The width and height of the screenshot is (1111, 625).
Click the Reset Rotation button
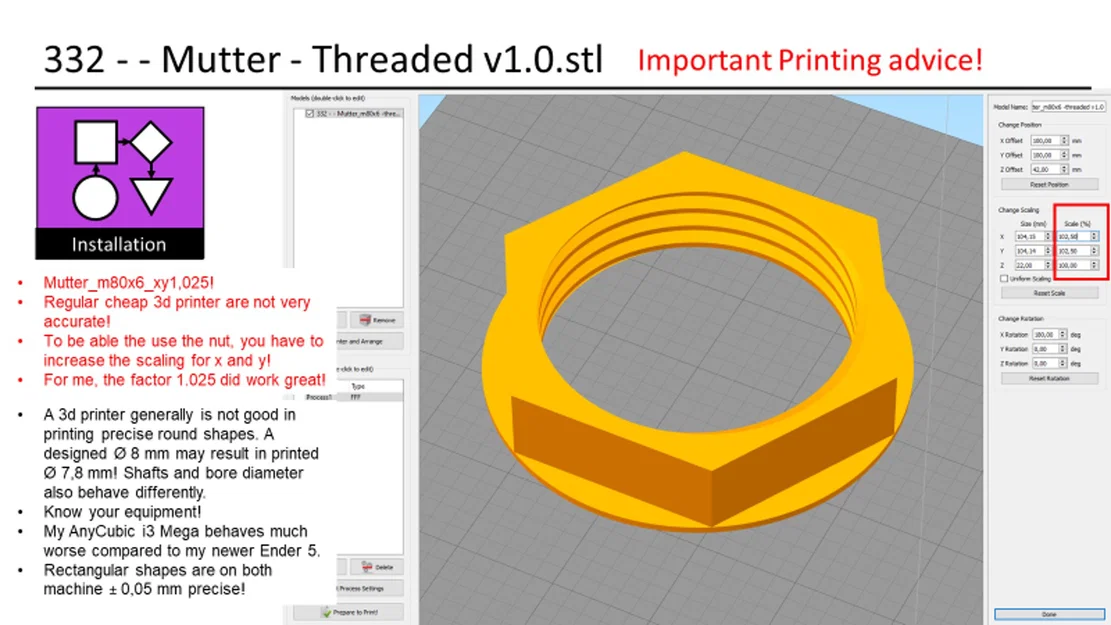click(x=1049, y=378)
